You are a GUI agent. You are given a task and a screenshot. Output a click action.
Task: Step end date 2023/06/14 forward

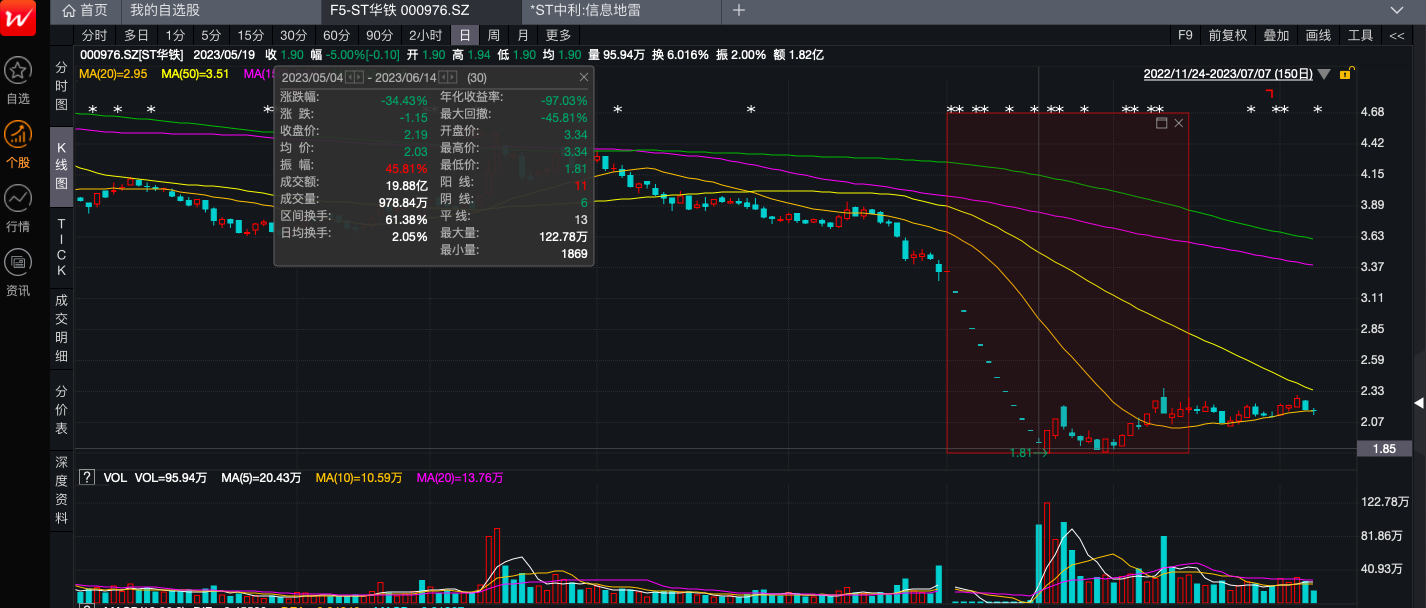[x=452, y=77]
